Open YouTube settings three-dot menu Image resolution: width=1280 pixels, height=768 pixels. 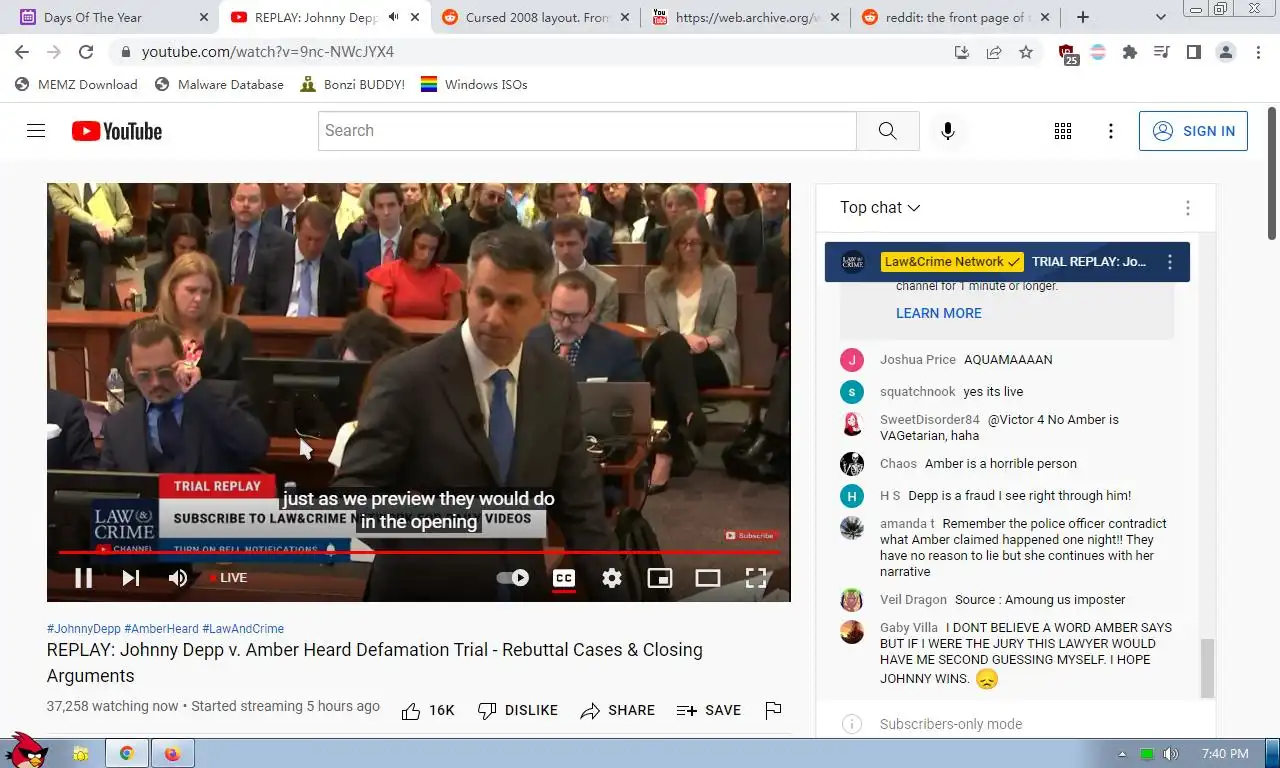click(x=1111, y=131)
